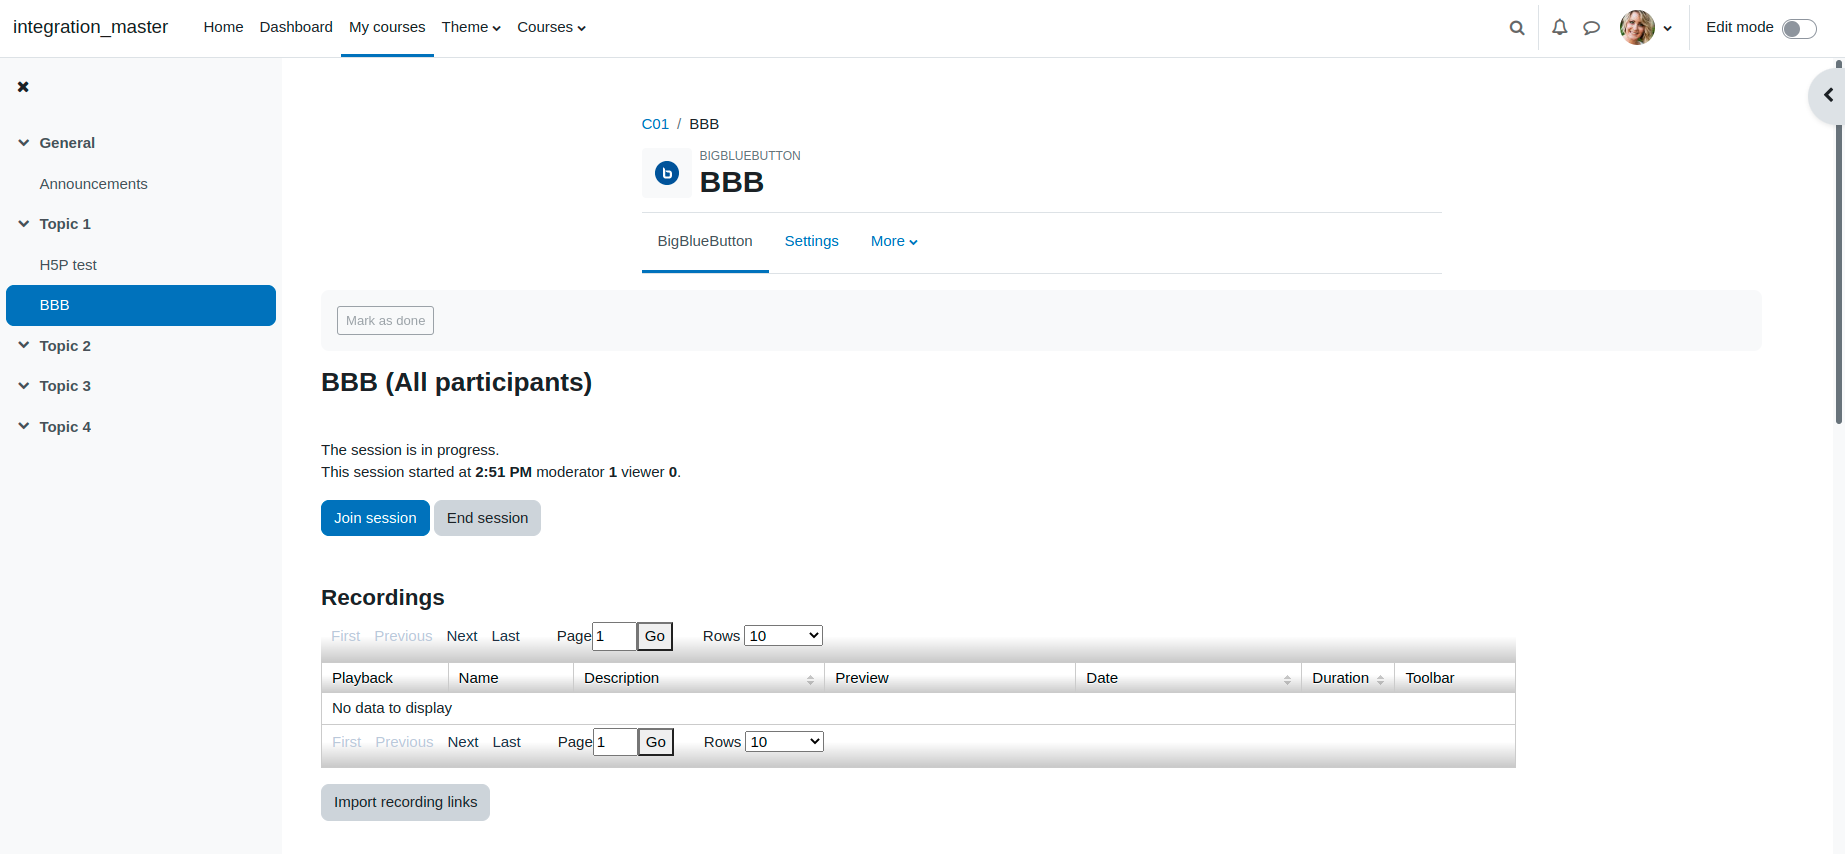
Task: Expand the Topic 4 section
Action: (x=24, y=427)
